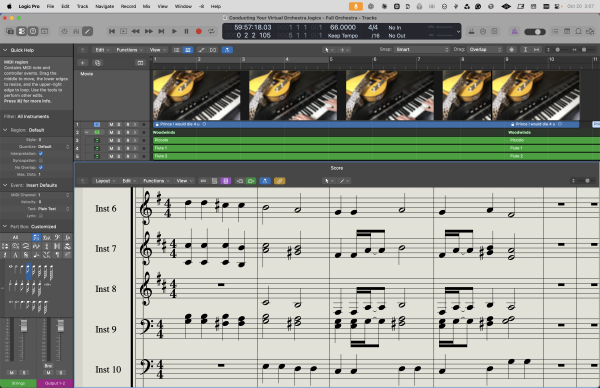Click the red Record button
Viewport: 600px width, 388px height.
click(x=199, y=31)
